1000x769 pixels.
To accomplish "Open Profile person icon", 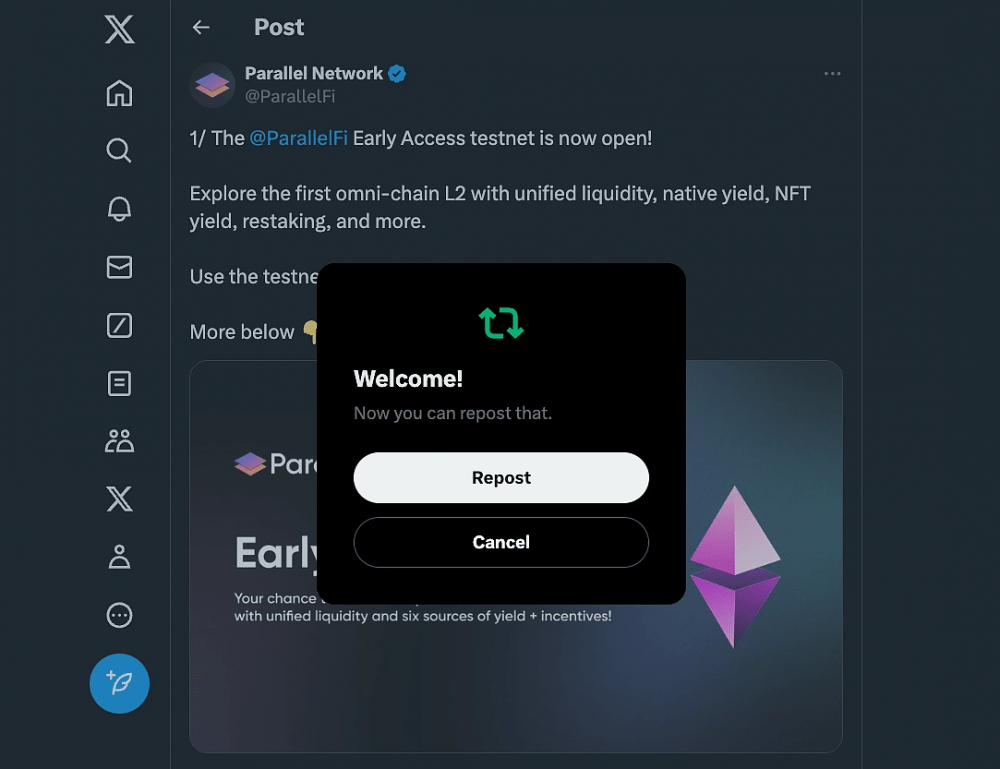I will point(119,557).
